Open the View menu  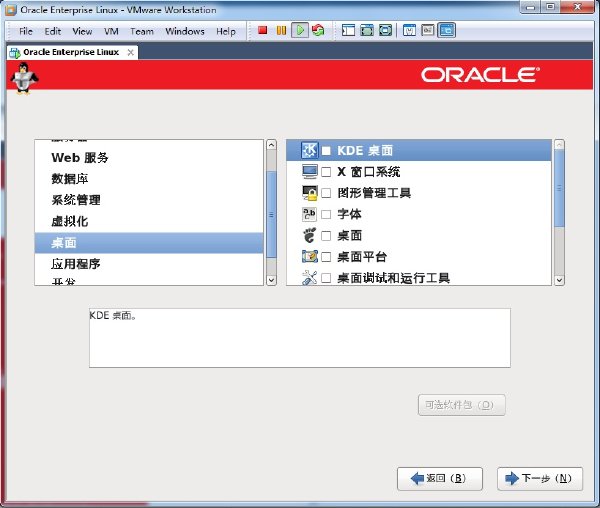82,31
